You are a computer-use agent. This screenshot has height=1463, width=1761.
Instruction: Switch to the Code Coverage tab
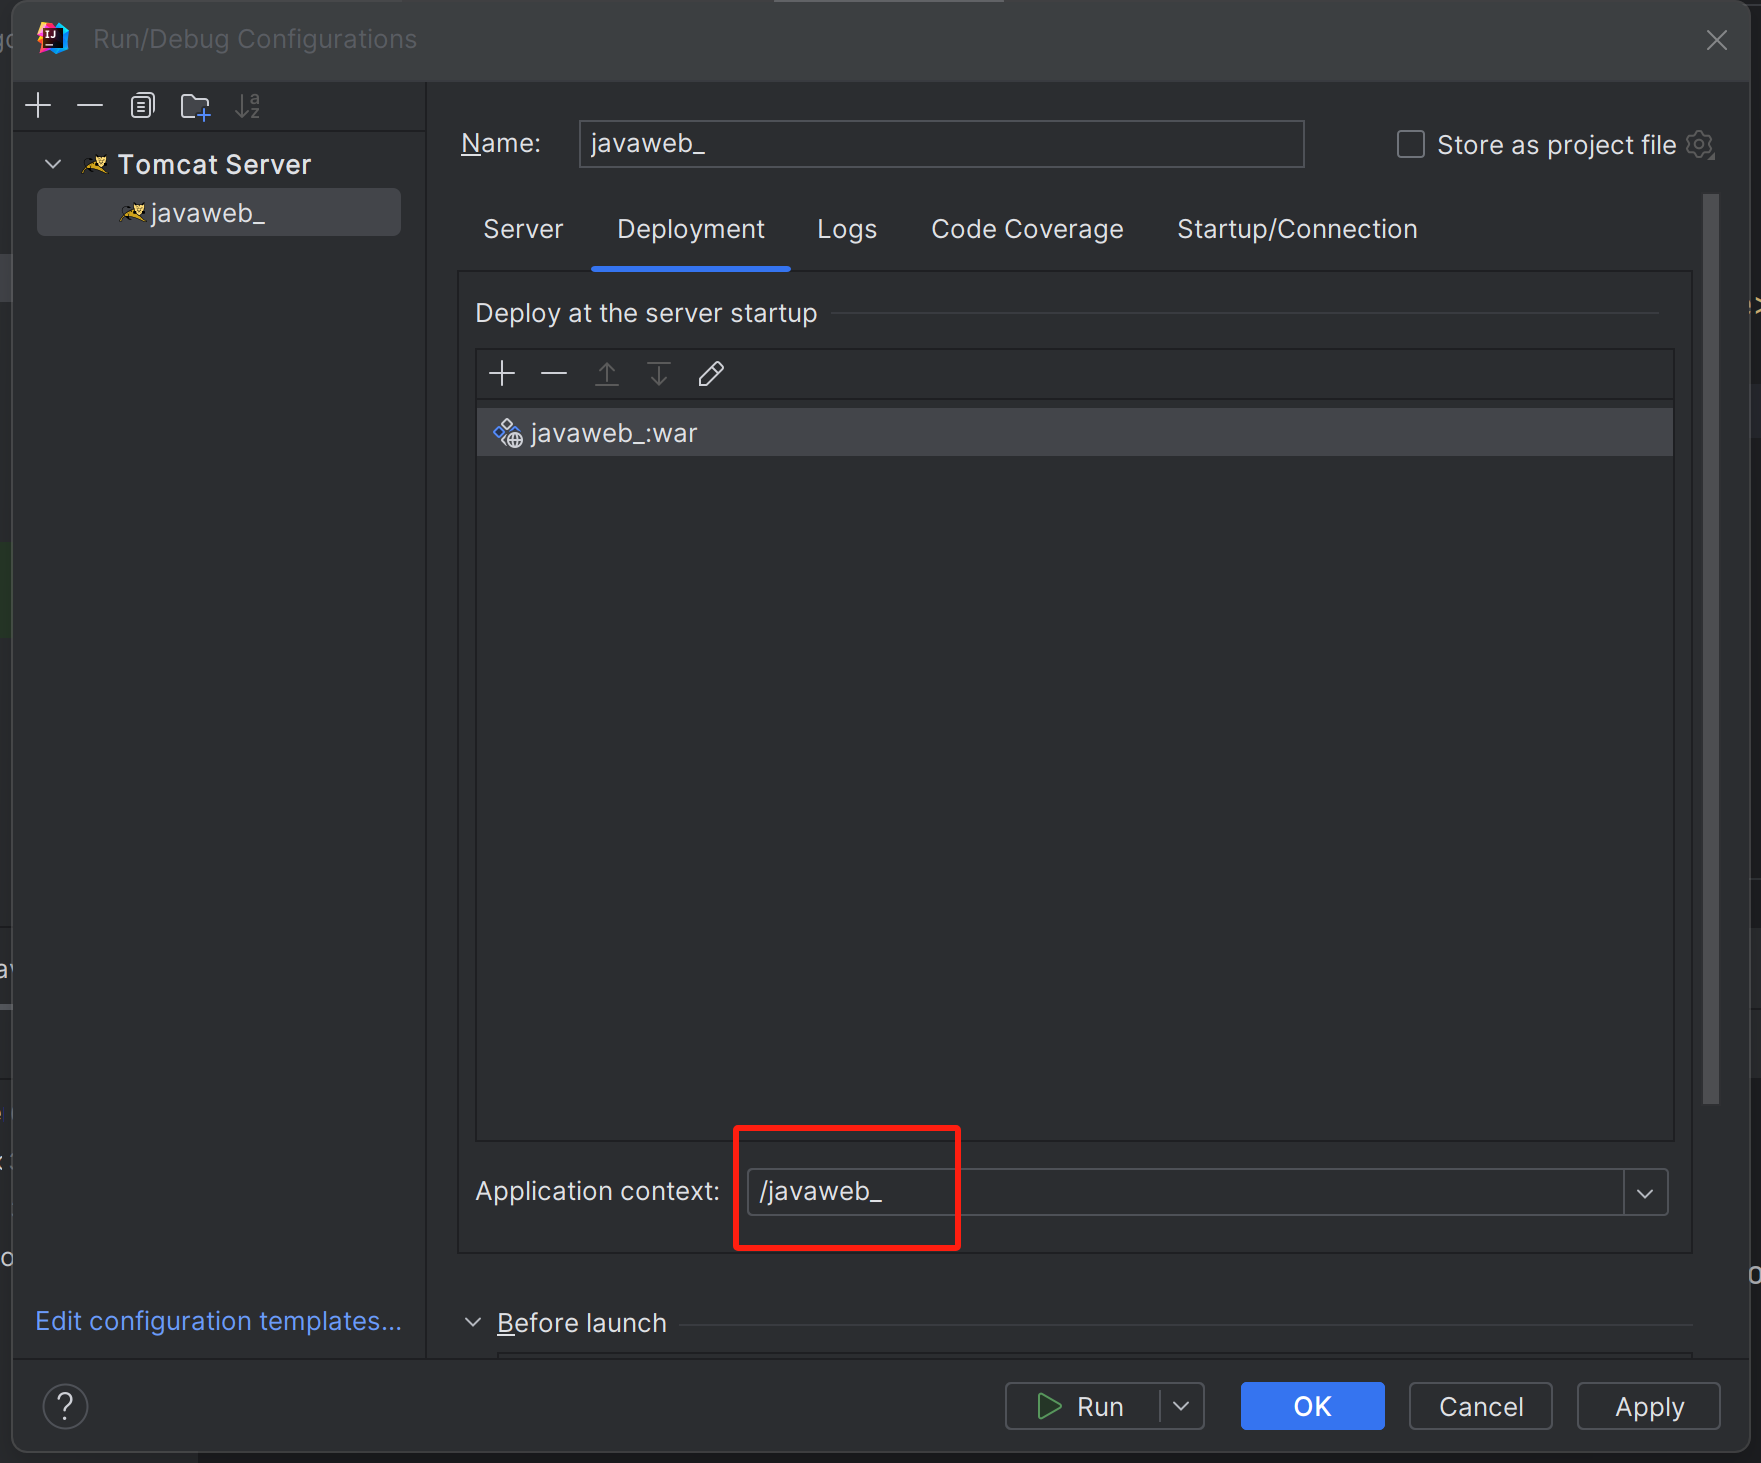point(1027,229)
